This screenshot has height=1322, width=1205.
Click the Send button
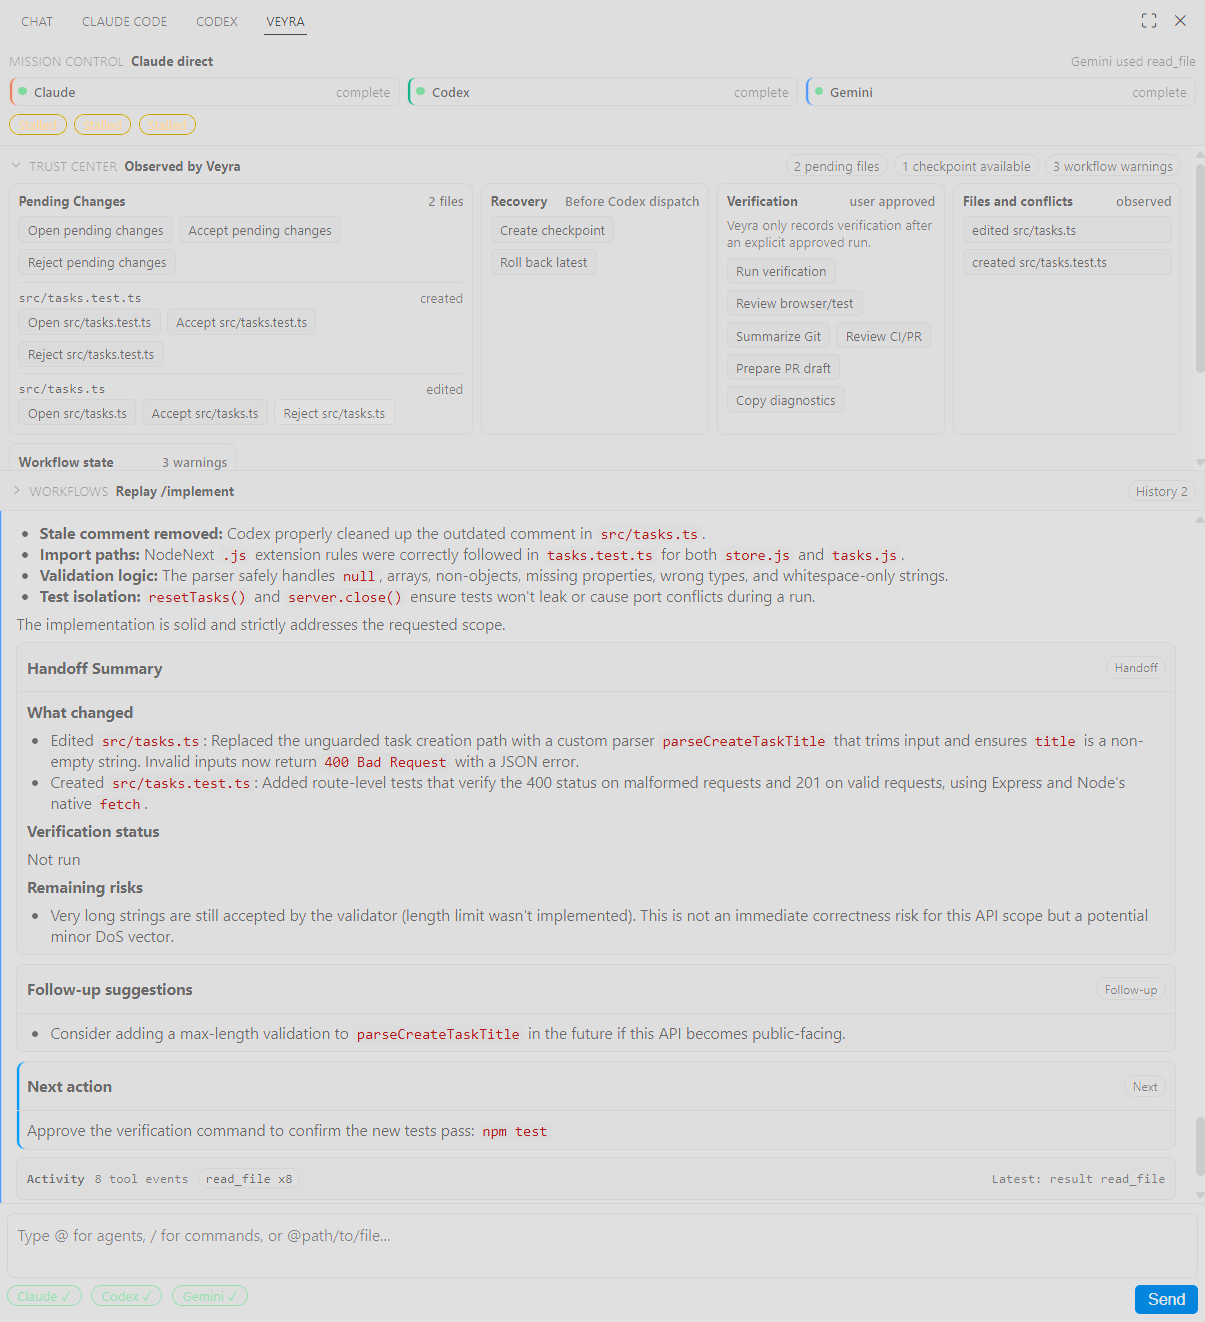click(1166, 1299)
